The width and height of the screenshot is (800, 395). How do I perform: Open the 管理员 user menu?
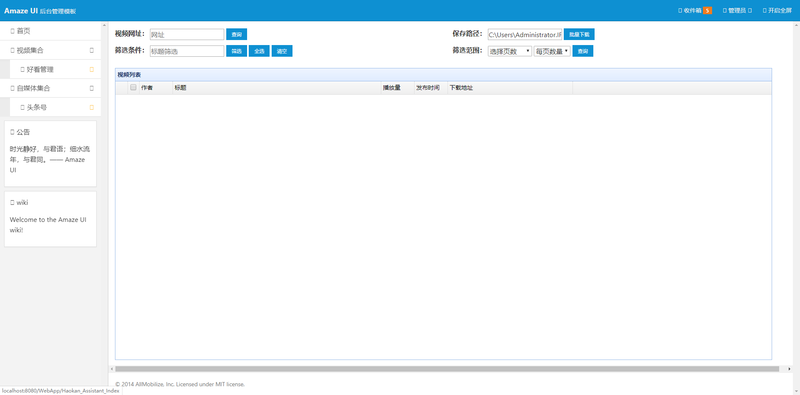pyautogui.click(x=737, y=10)
